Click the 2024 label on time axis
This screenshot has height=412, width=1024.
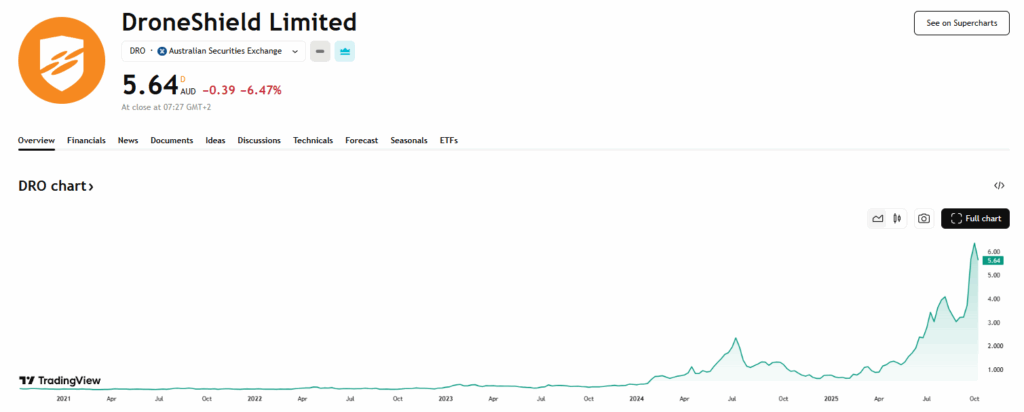[637, 398]
